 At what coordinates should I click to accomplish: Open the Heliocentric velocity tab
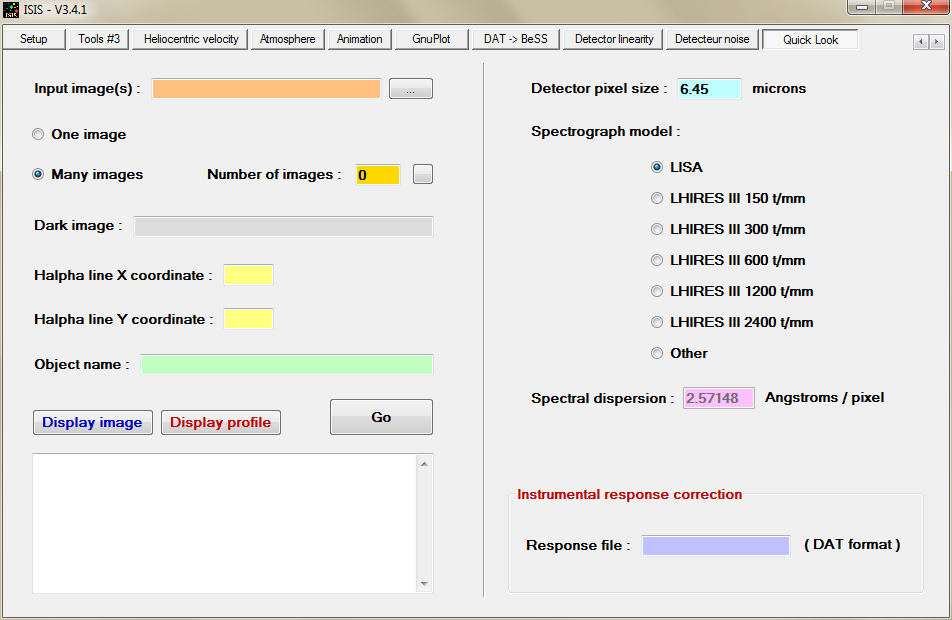[191, 39]
